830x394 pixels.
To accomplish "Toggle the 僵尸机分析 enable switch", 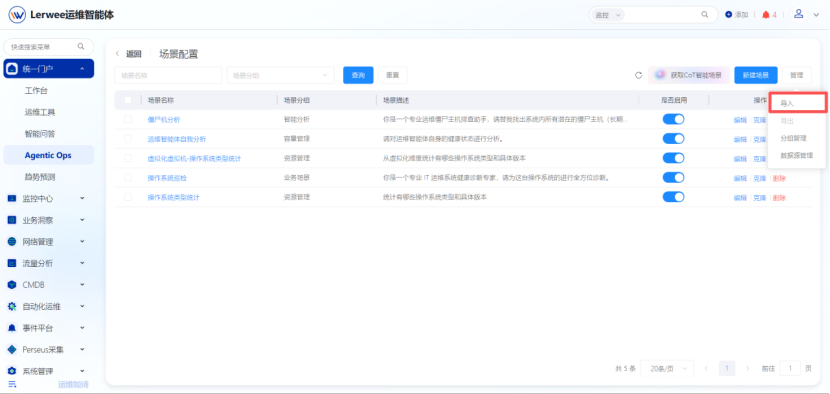I will (673, 119).
